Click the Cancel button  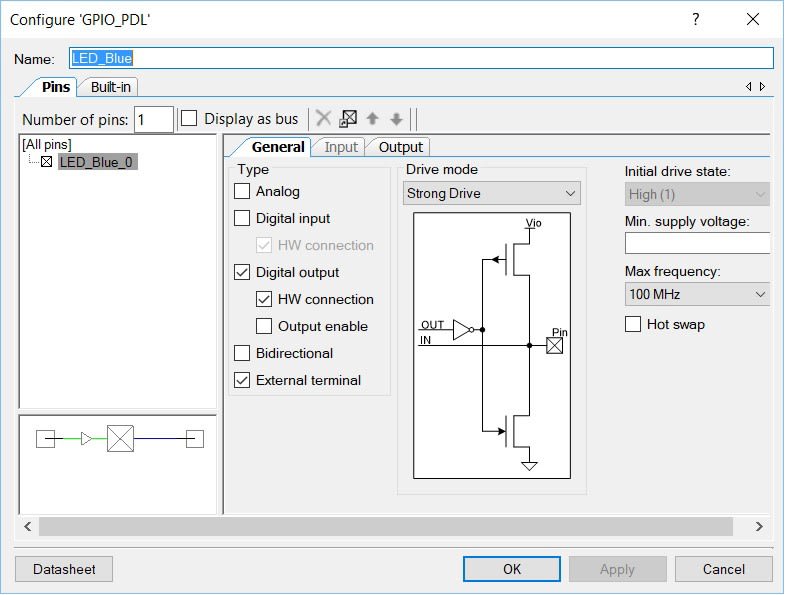pyautogui.click(x=723, y=569)
